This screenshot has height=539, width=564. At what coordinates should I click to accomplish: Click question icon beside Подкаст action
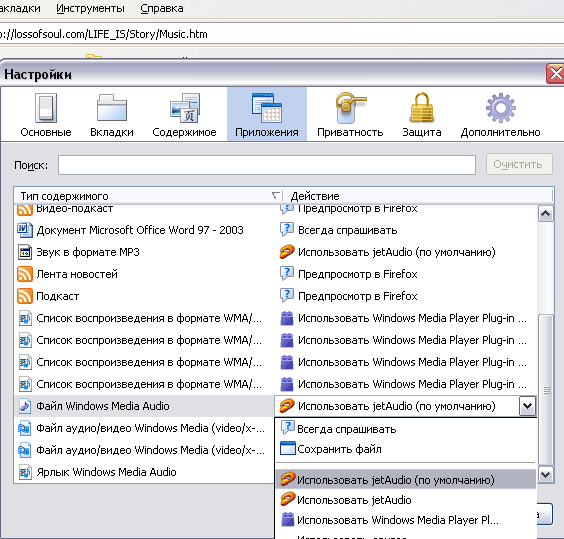click(x=287, y=295)
